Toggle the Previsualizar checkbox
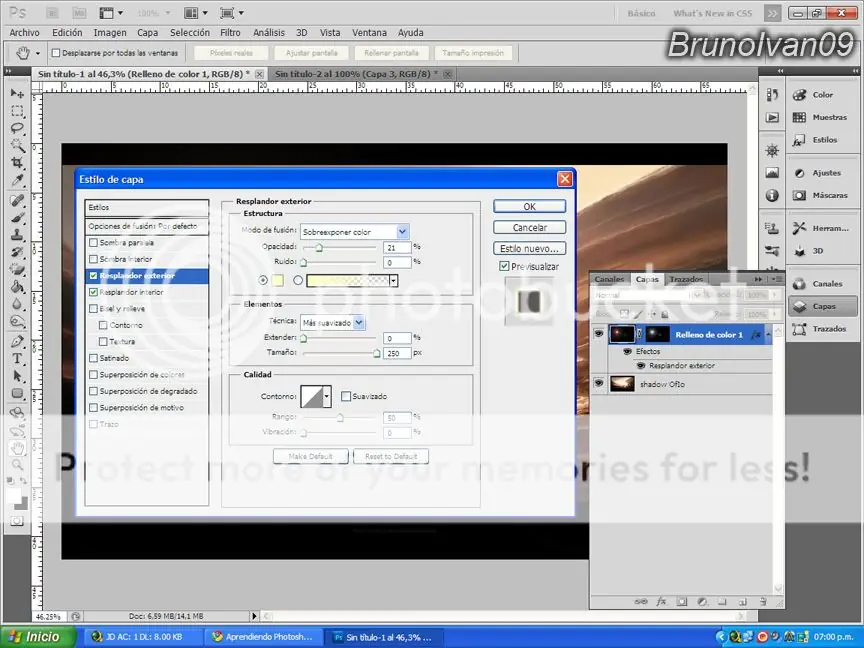Viewport: 864px width, 648px height. tap(504, 266)
